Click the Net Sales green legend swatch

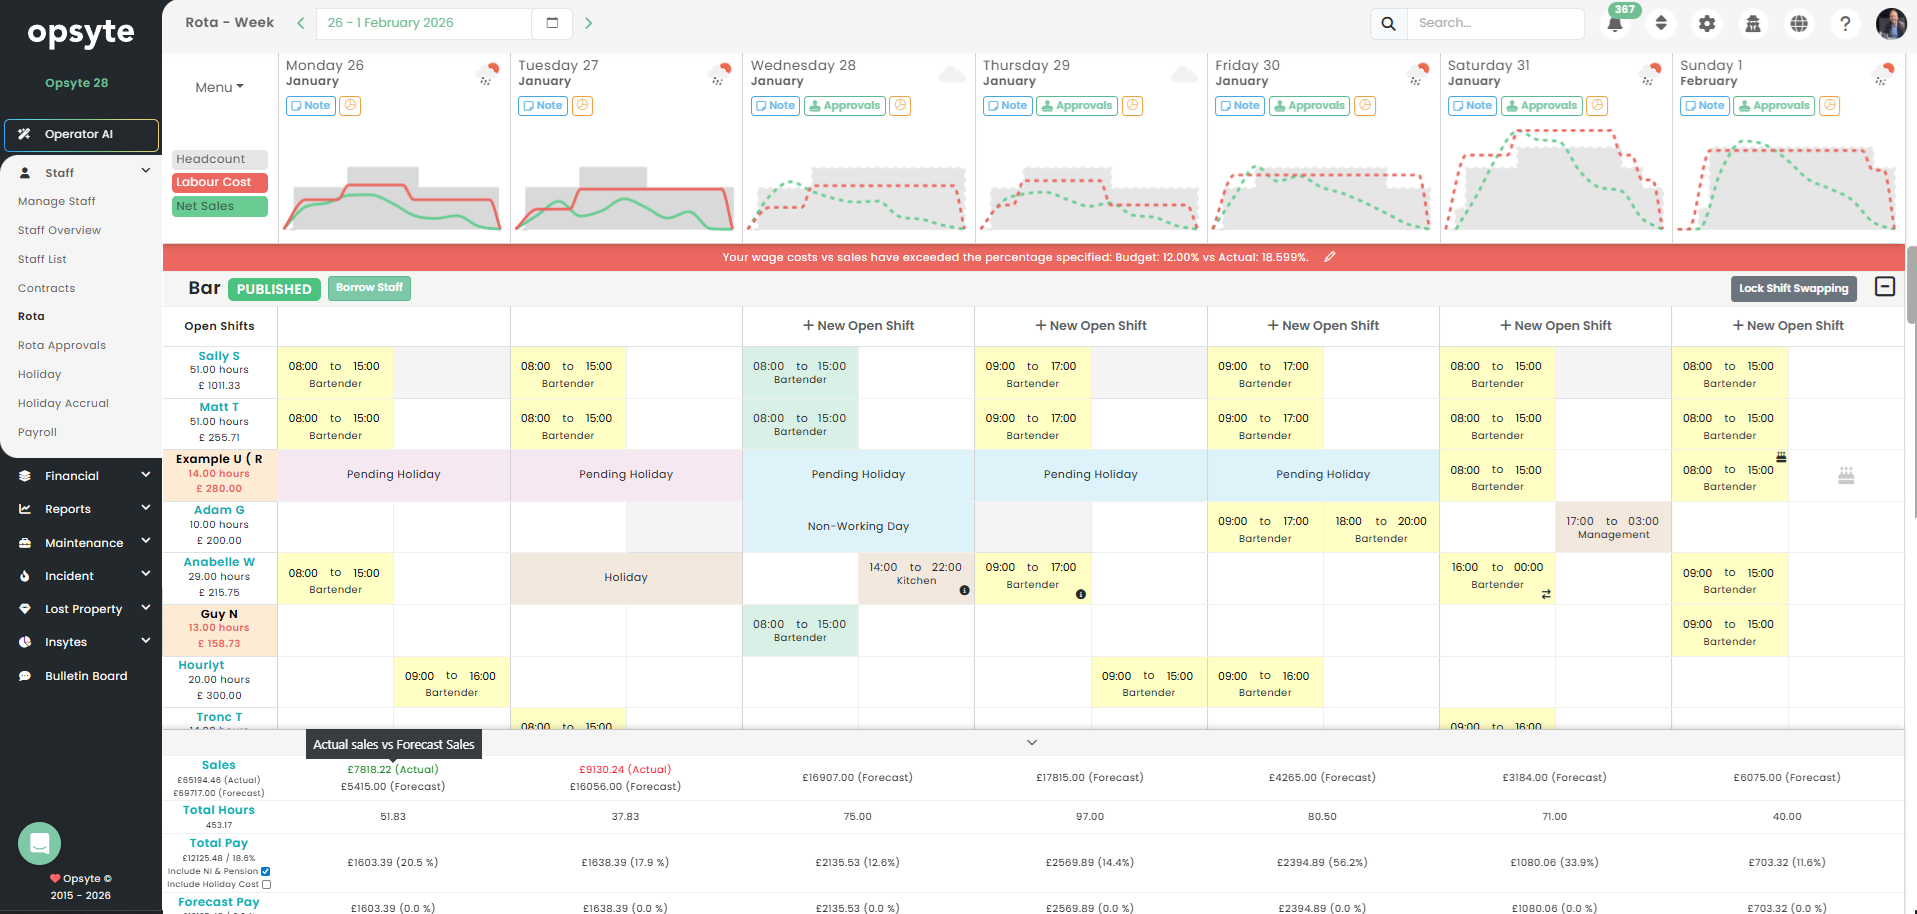tap(219, 206)
